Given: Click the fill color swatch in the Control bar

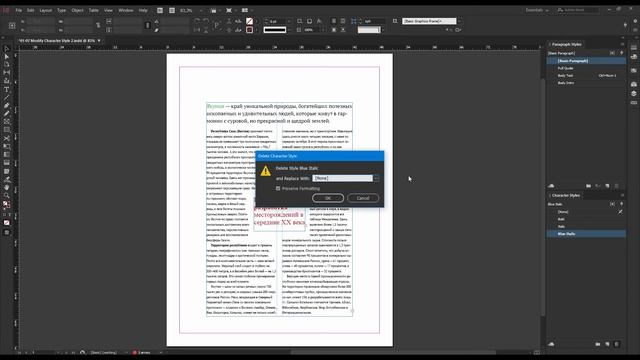Looking at the screenshot, I should pos(249,21).
